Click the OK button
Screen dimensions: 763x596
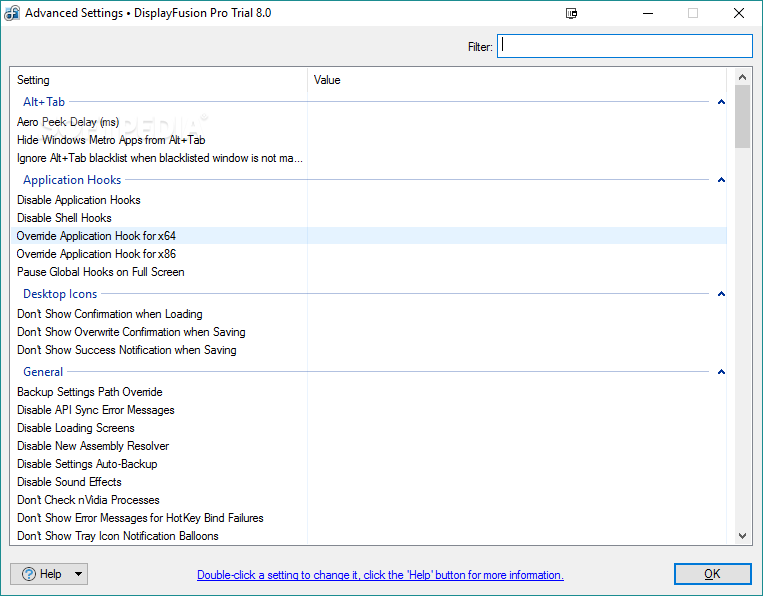tap(712, 574)
